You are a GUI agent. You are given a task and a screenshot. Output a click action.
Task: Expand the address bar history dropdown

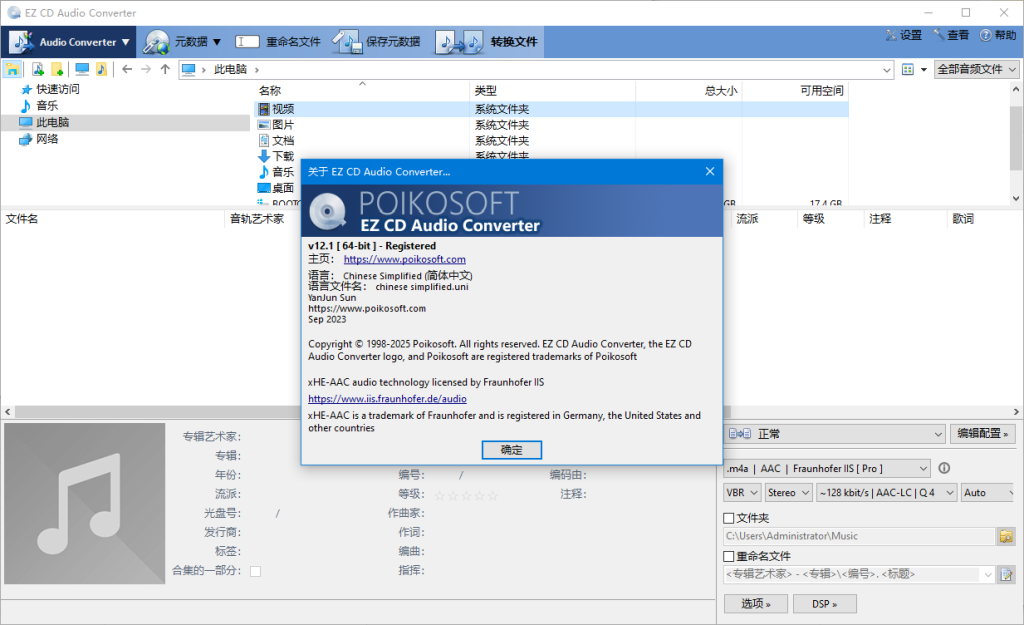(886, 70)
